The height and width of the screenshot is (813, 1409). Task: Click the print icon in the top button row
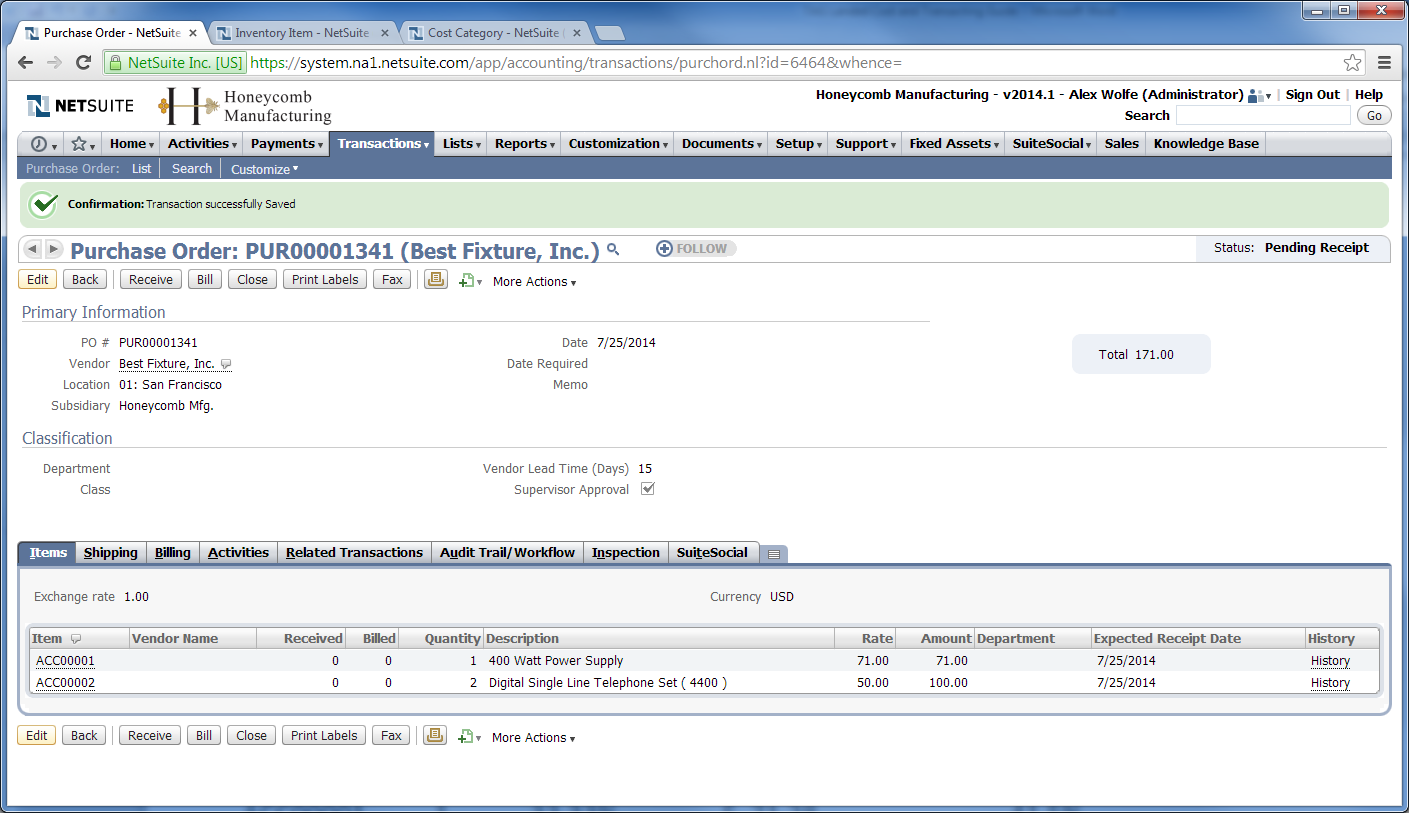[x=435, y=280]
